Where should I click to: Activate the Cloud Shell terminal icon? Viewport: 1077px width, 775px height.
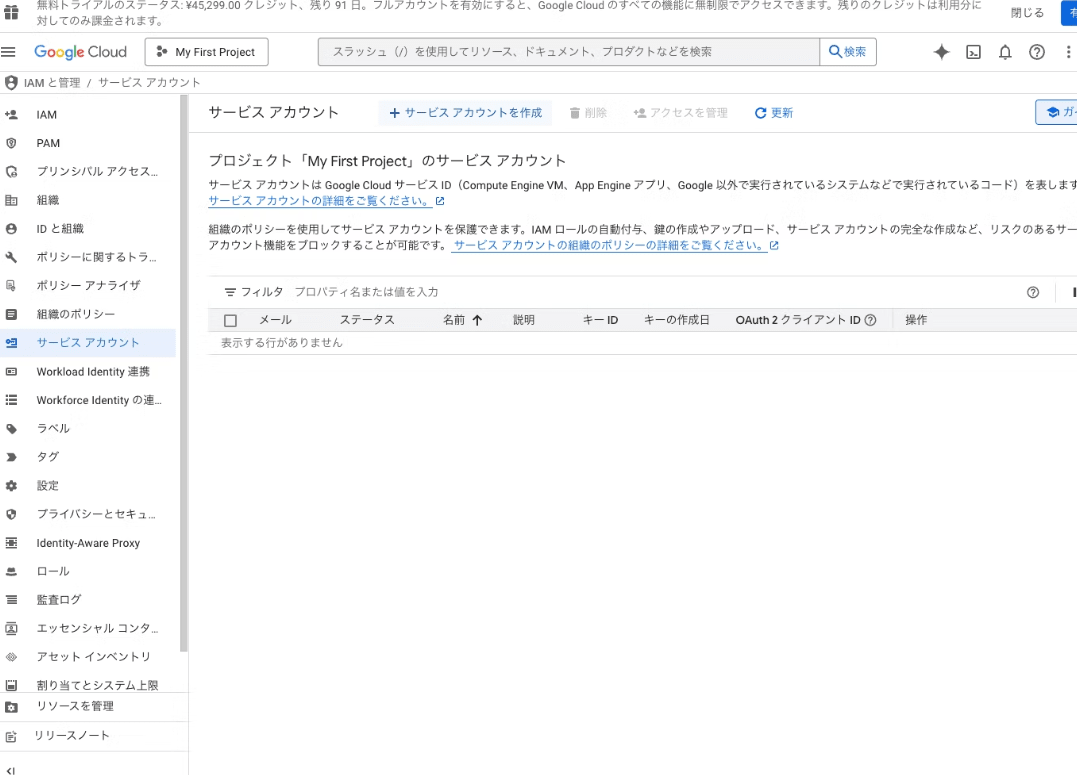coord(973,52)
